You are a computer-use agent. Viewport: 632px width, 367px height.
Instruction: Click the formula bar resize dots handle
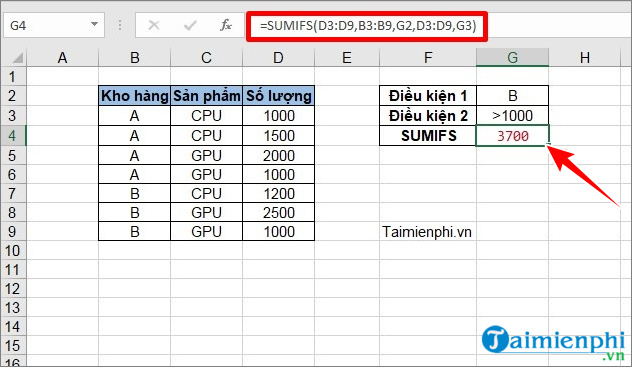120,25
